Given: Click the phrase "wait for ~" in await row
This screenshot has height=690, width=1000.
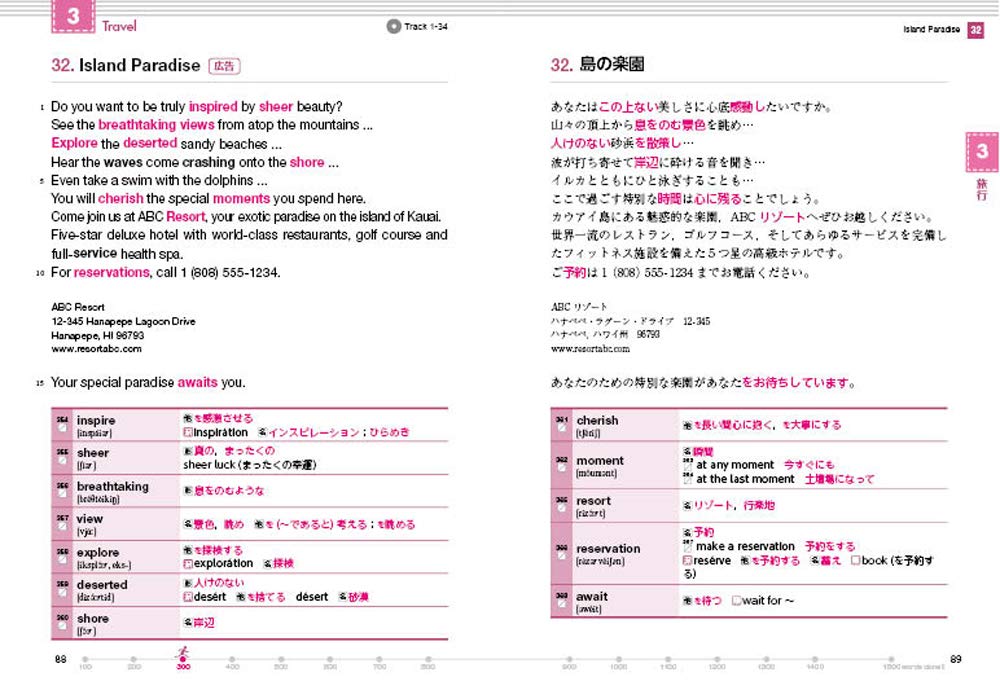Looking at the screenshot, I should click(x=768, y=601).
